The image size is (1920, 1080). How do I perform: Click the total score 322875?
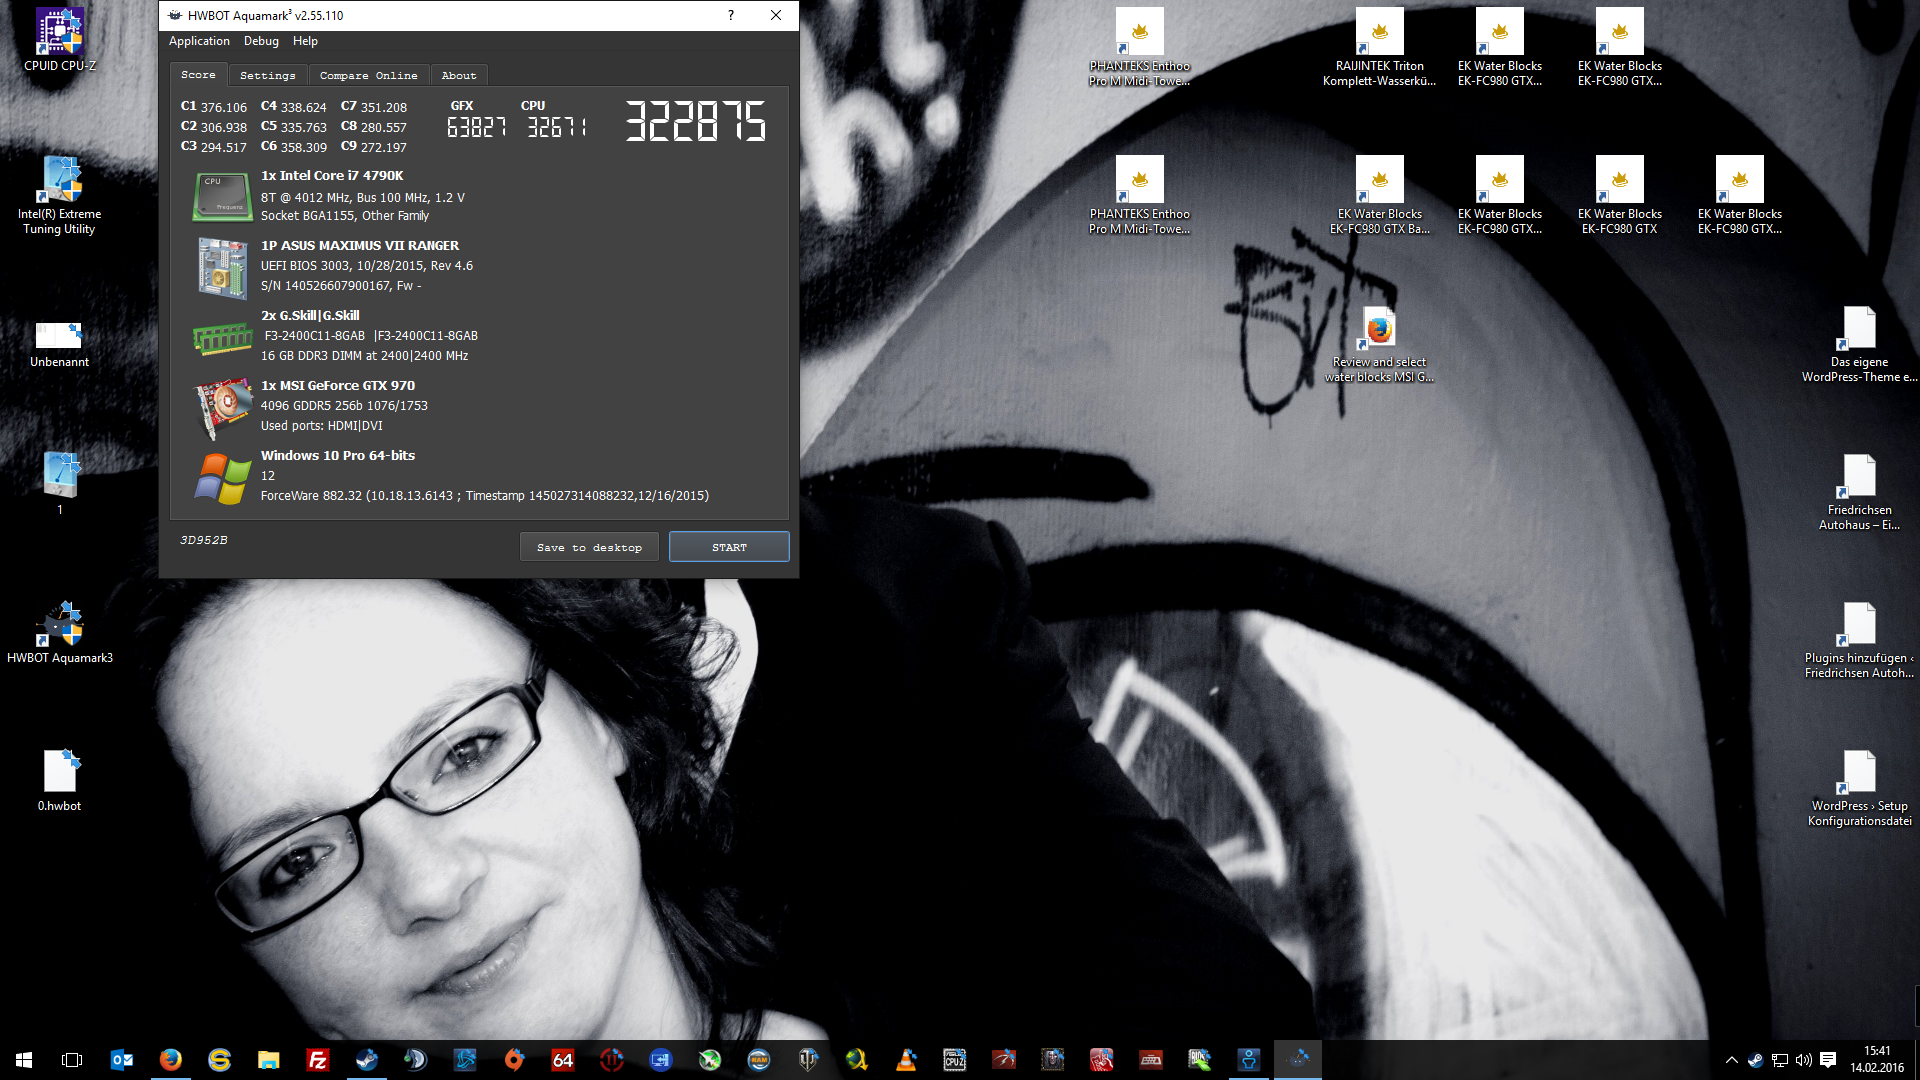pyautogui.click(x=696, y=121)
